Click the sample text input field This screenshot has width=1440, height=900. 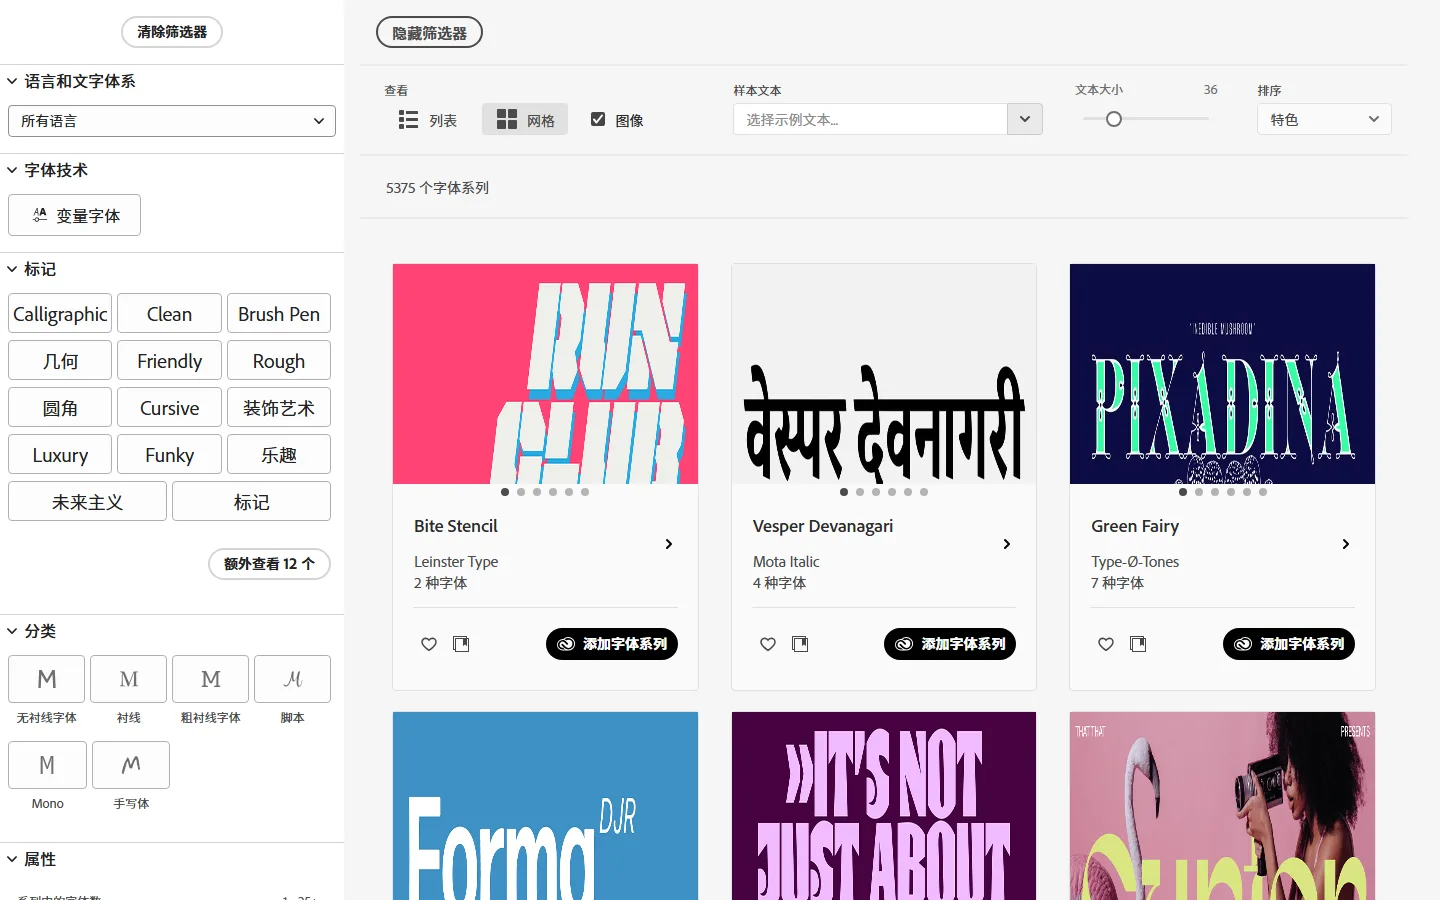click(870, 119)
